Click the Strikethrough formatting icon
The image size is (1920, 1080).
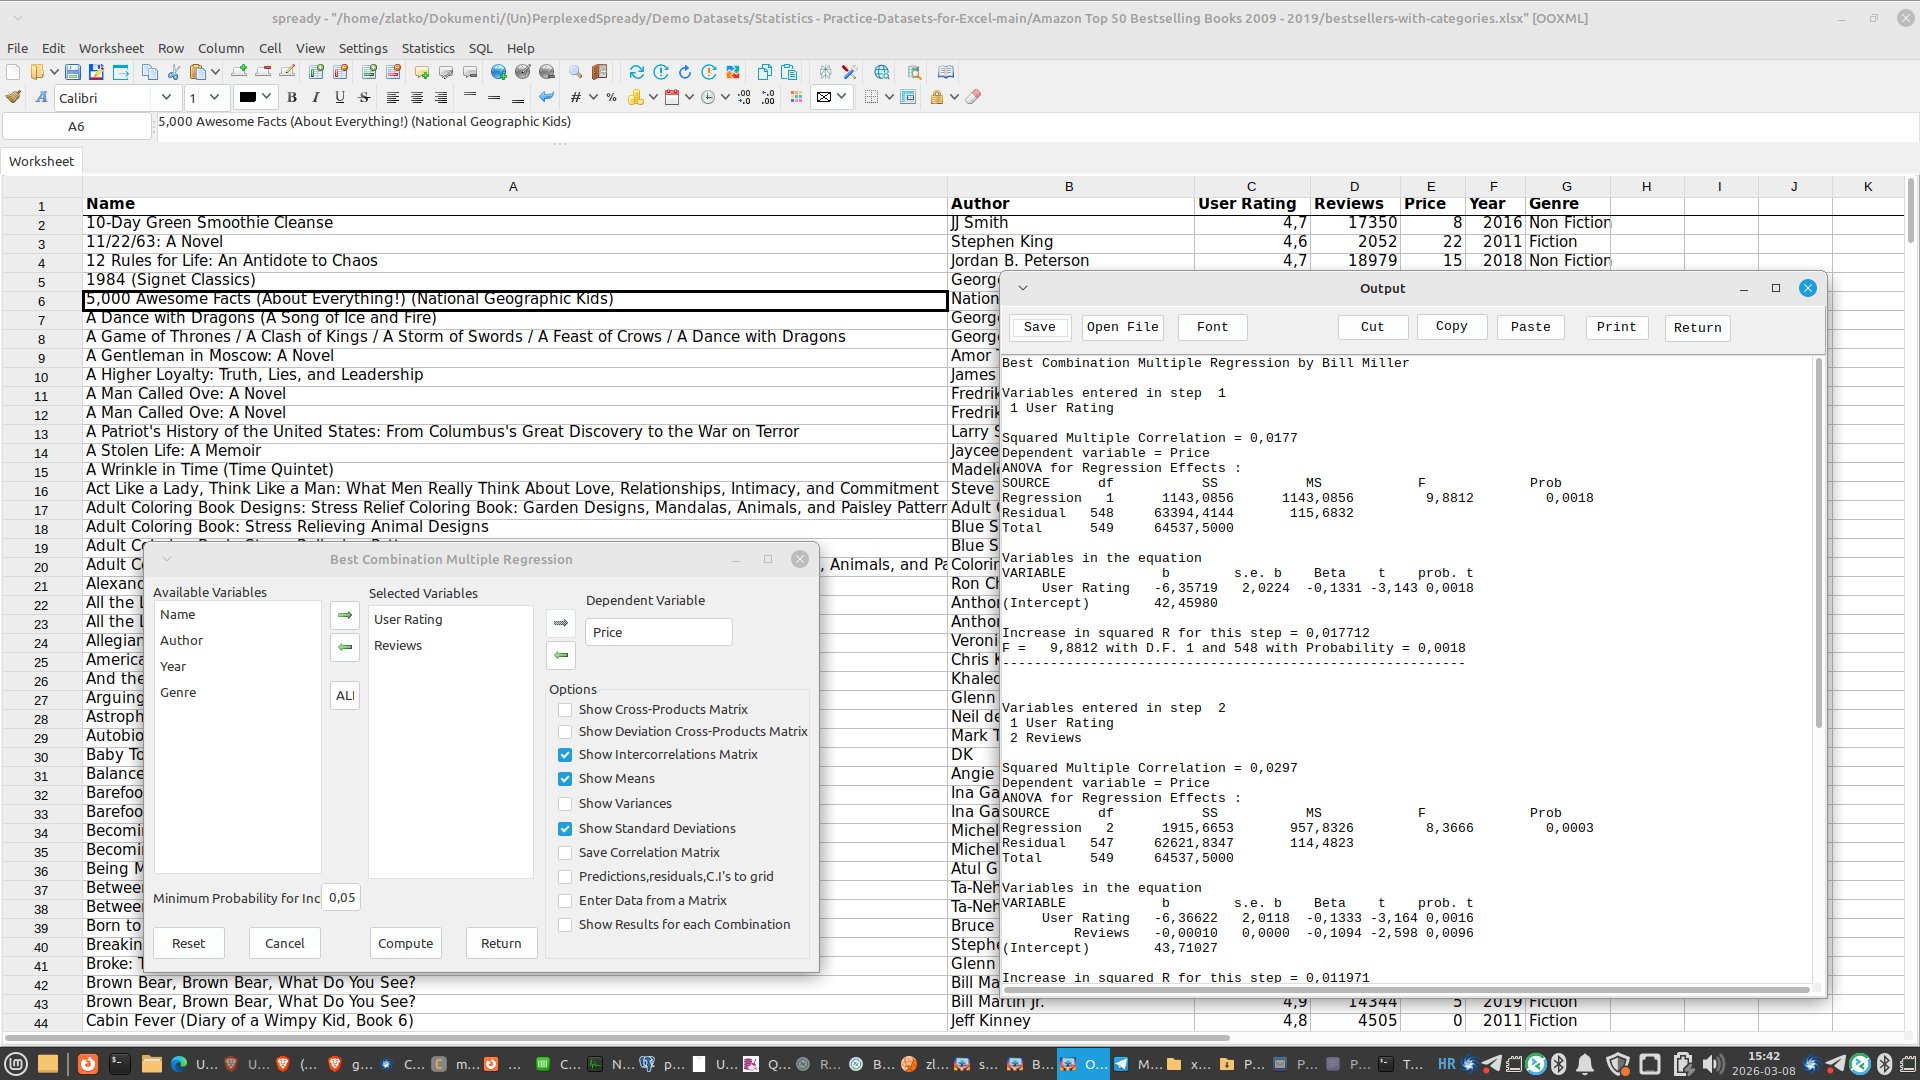click(364, 97)
